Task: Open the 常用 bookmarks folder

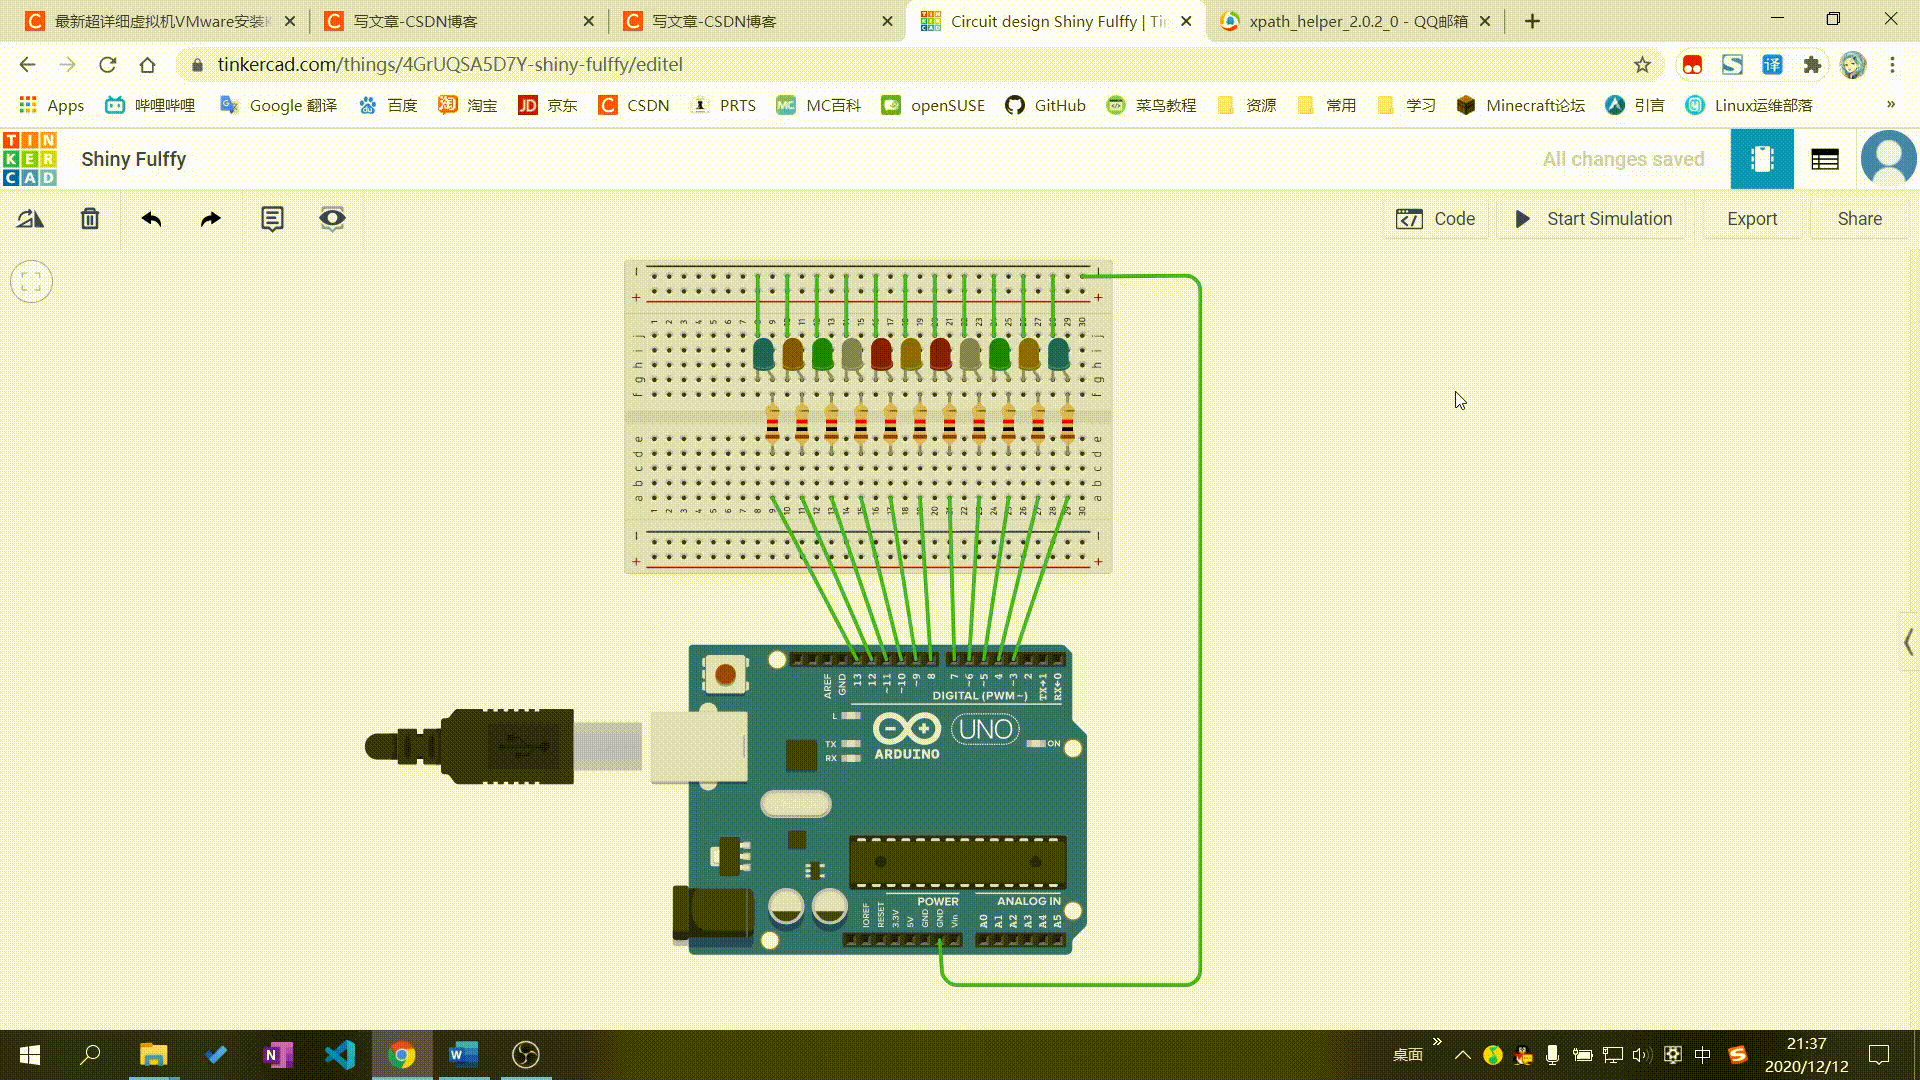Action: point(1326,105)
